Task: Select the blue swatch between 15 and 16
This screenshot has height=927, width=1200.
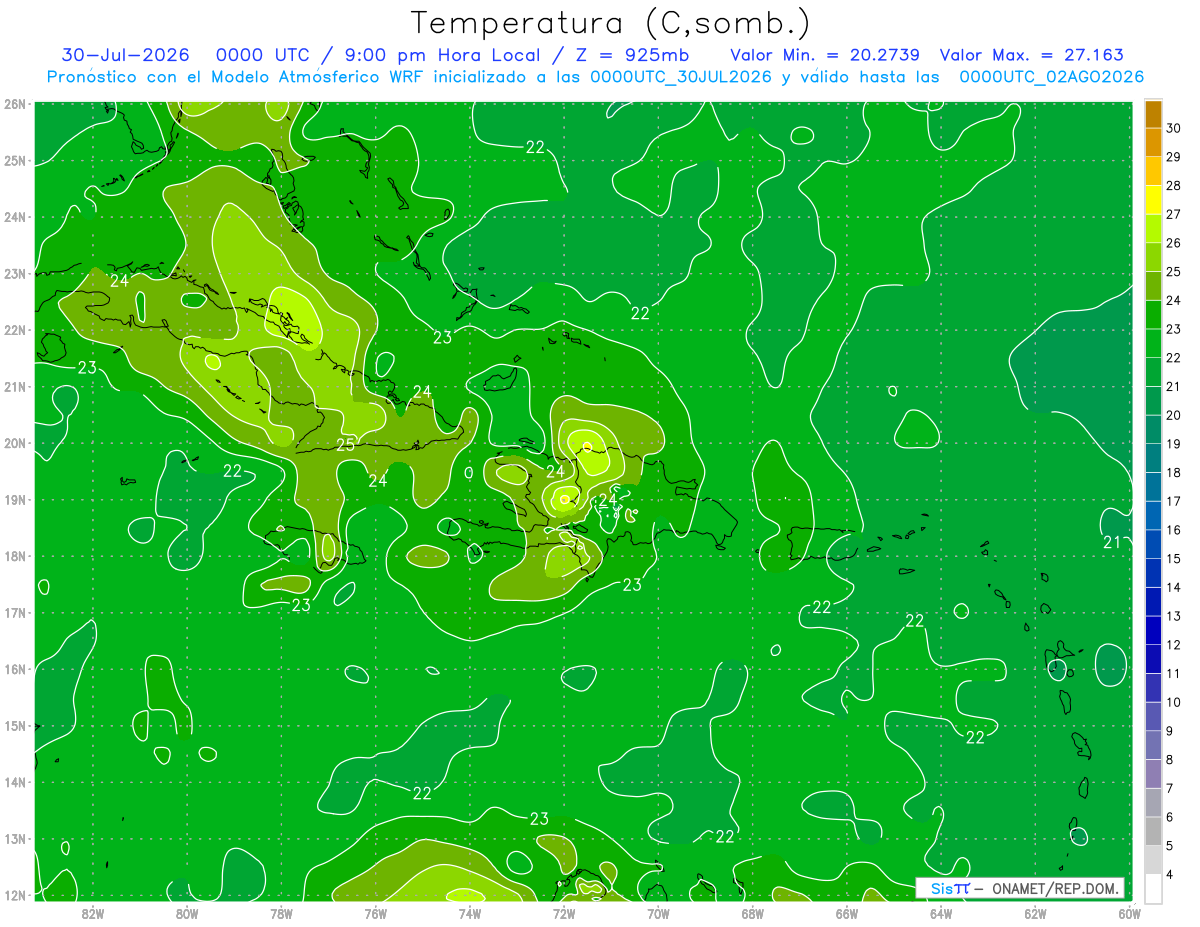Action: coord(1153,544)
